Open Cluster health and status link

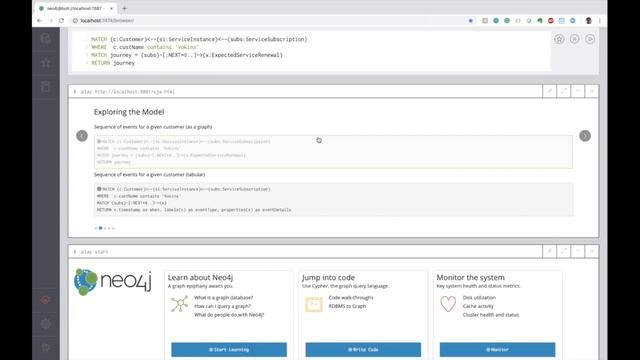(491, 315)
